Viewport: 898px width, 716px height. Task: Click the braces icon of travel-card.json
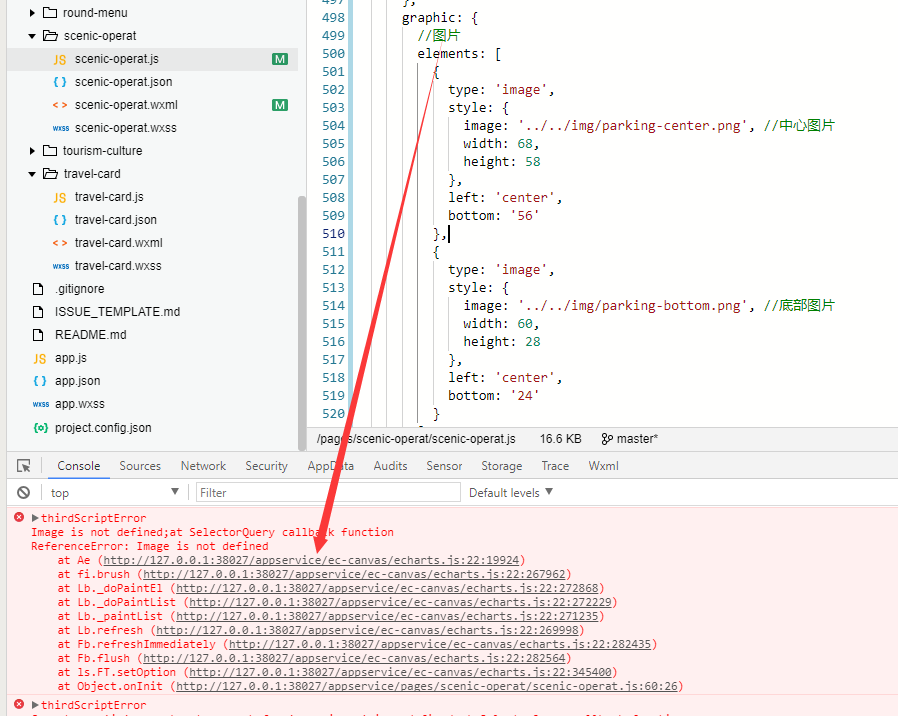tap(60, 220)
